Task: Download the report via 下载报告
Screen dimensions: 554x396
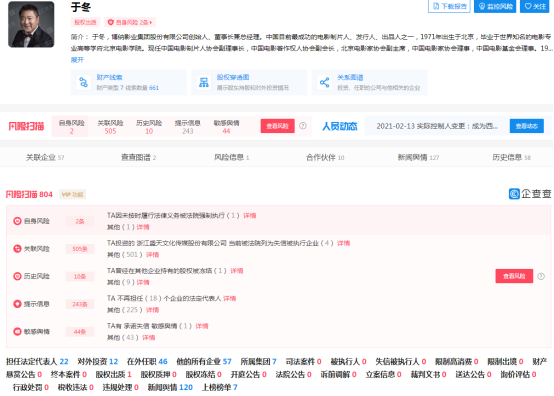Action: click(x=449, y=6)
